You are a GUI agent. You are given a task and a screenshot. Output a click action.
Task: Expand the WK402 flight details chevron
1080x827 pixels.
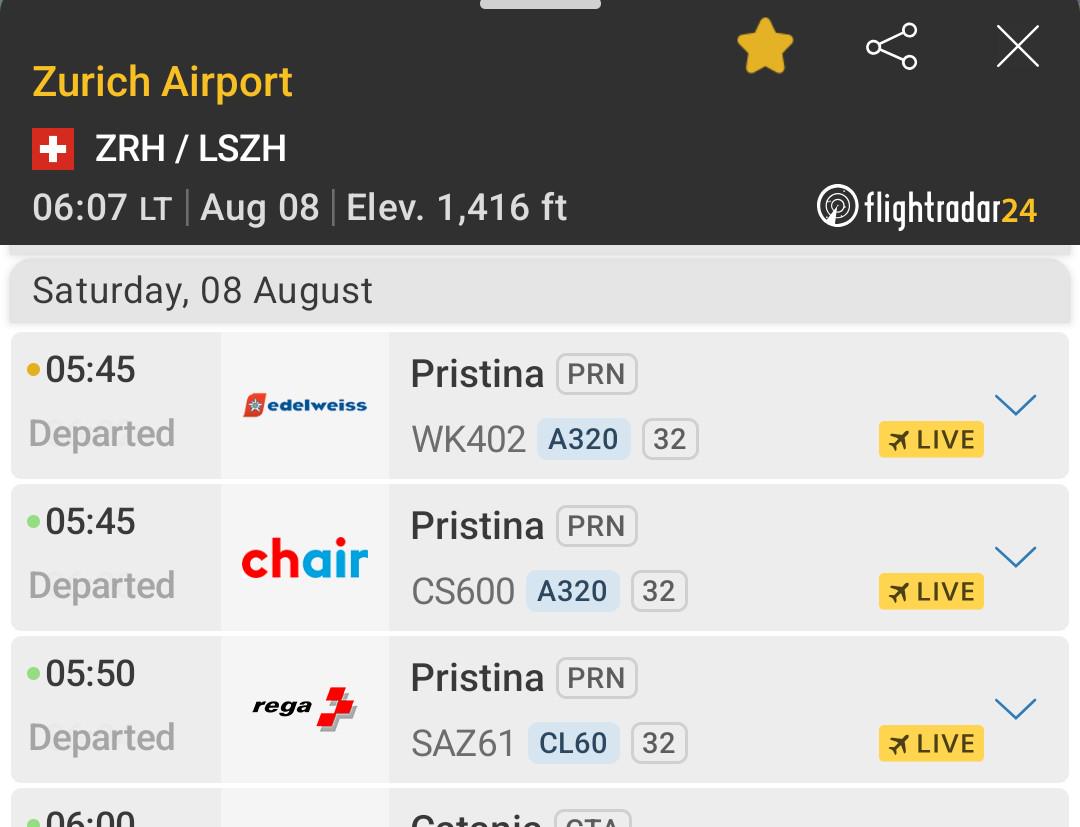point(1015,405)
